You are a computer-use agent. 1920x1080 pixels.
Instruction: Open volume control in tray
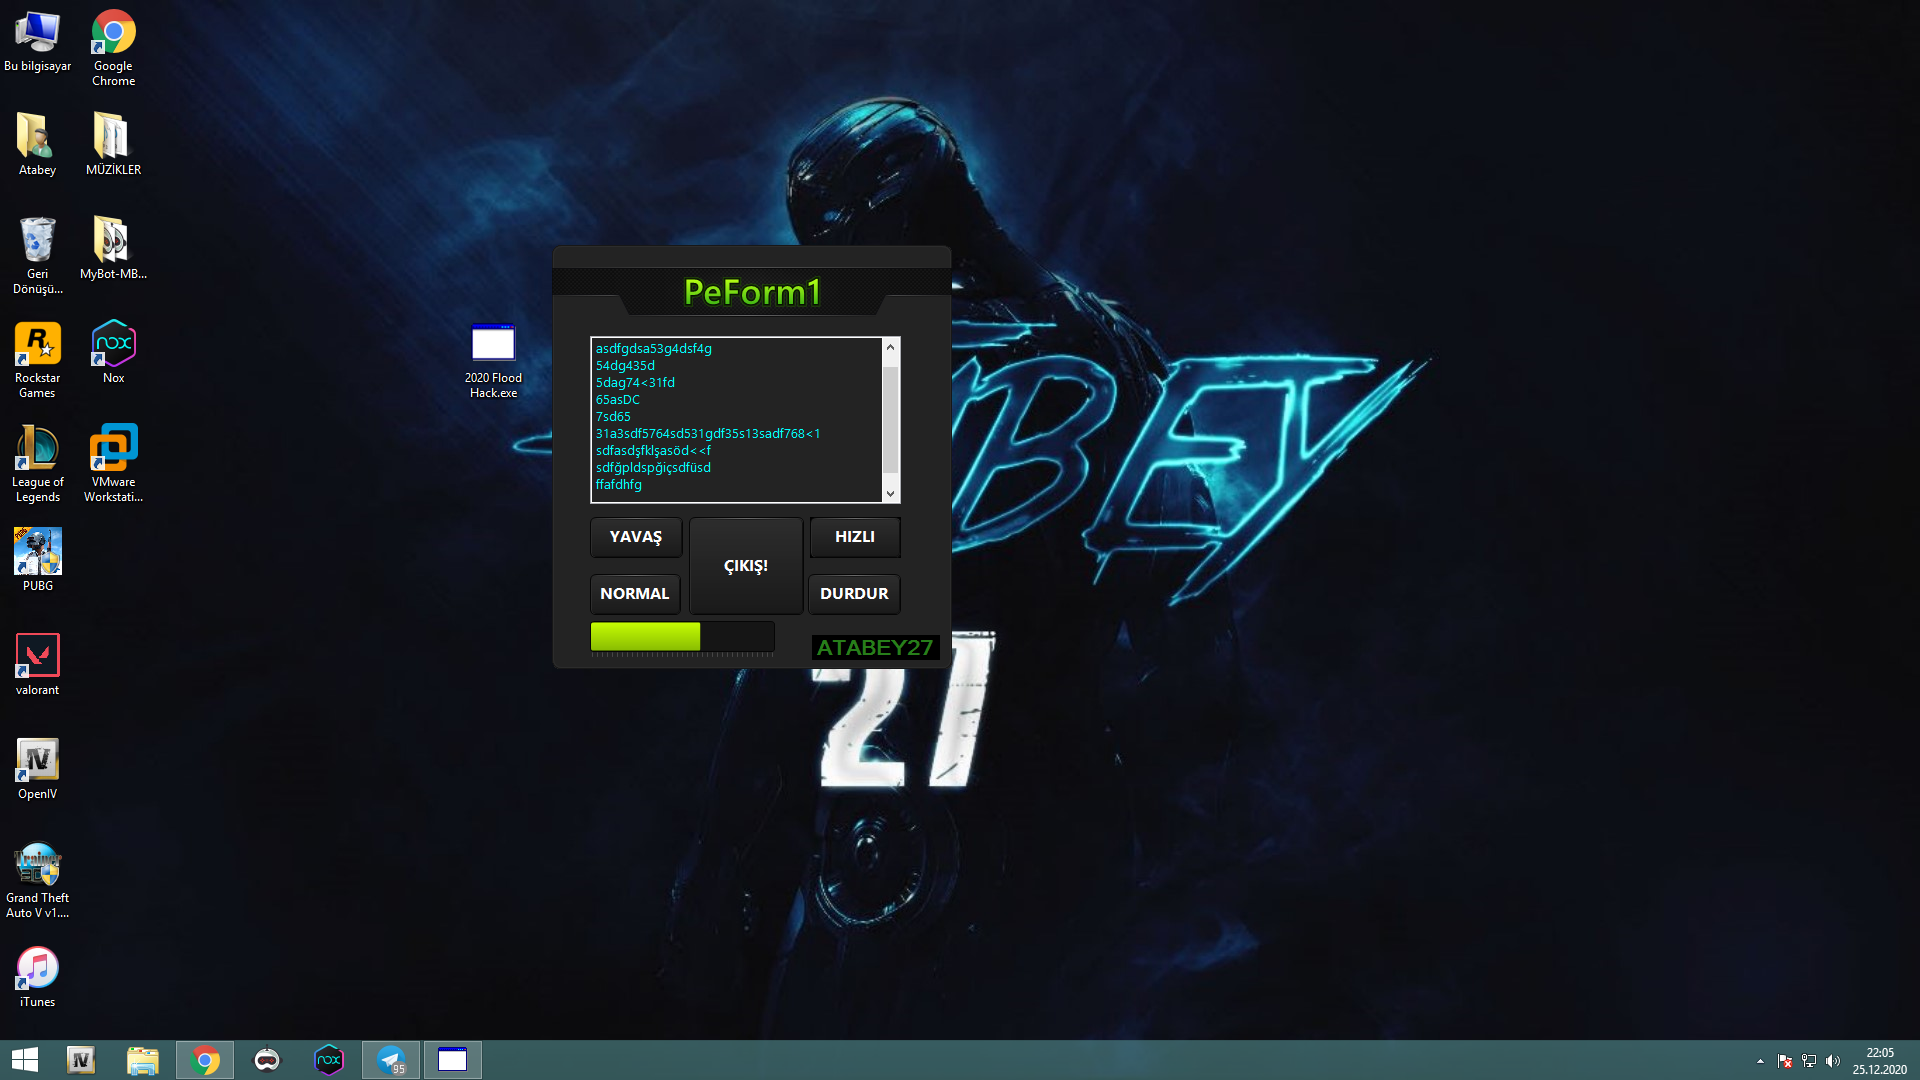[x=1833, y=1061]
